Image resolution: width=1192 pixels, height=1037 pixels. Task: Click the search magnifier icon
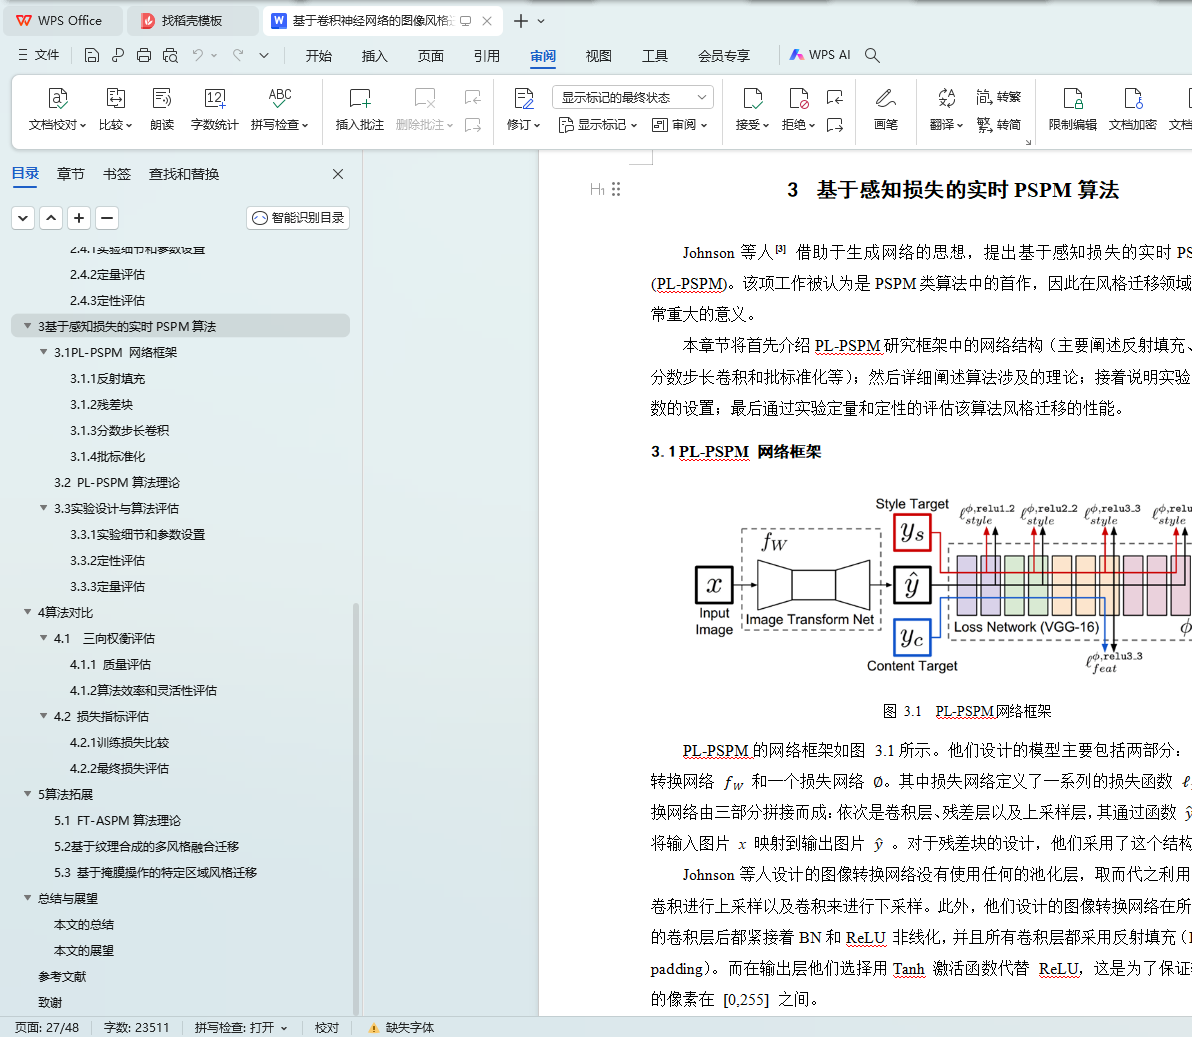coord(873,55)
